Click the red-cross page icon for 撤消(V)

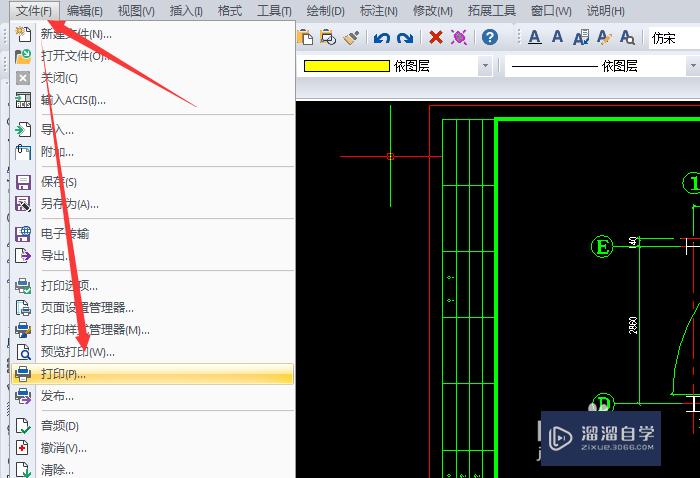pos(22,448)
